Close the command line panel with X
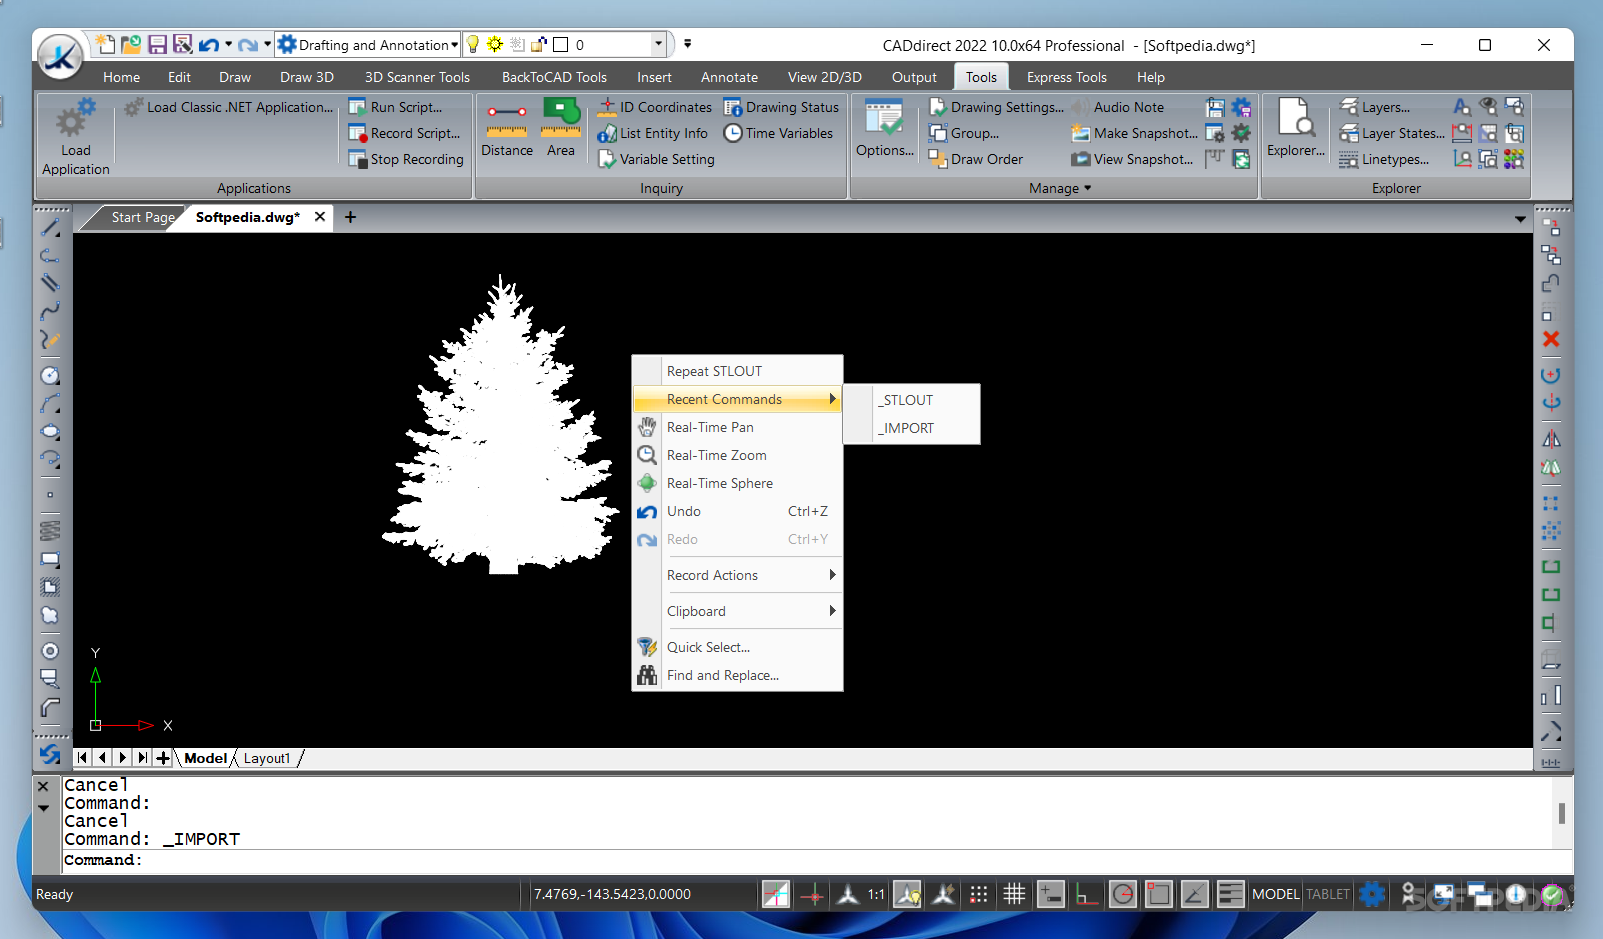This screenshot has width=1603, height=939. coord(43,786)
